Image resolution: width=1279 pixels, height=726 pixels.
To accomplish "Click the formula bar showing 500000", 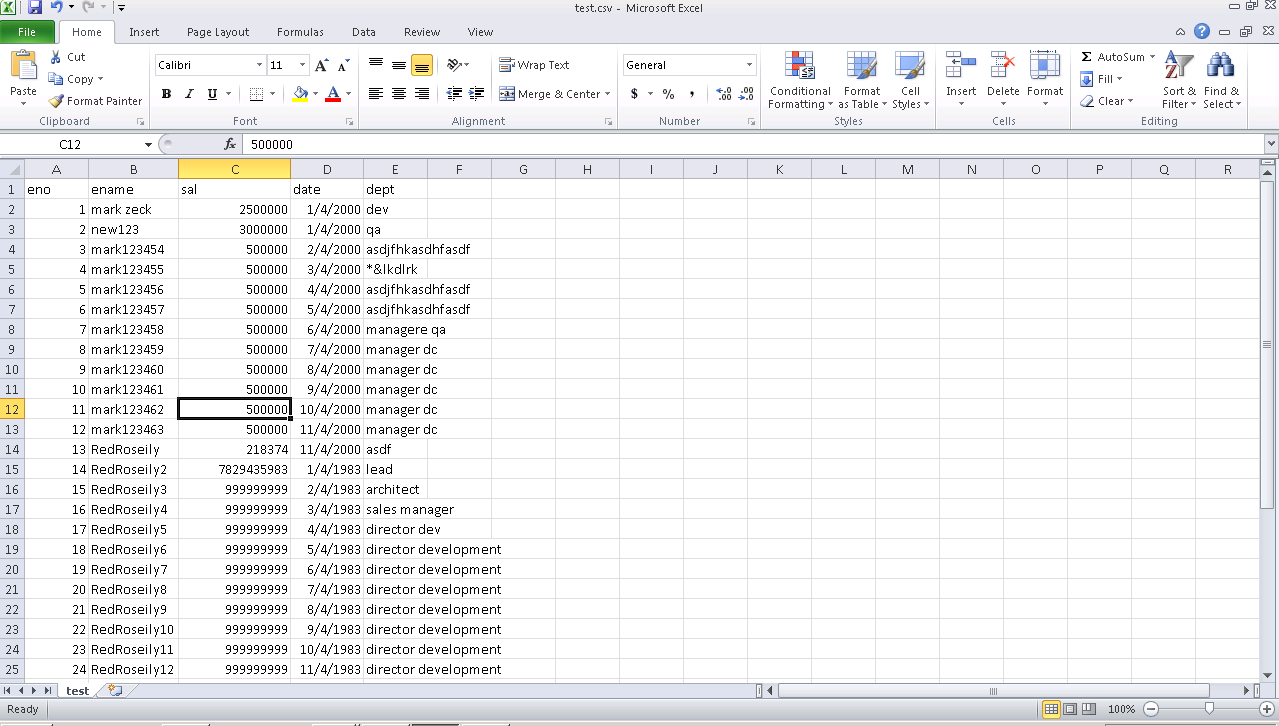I will pyautogui.click(x=752, y=145).
